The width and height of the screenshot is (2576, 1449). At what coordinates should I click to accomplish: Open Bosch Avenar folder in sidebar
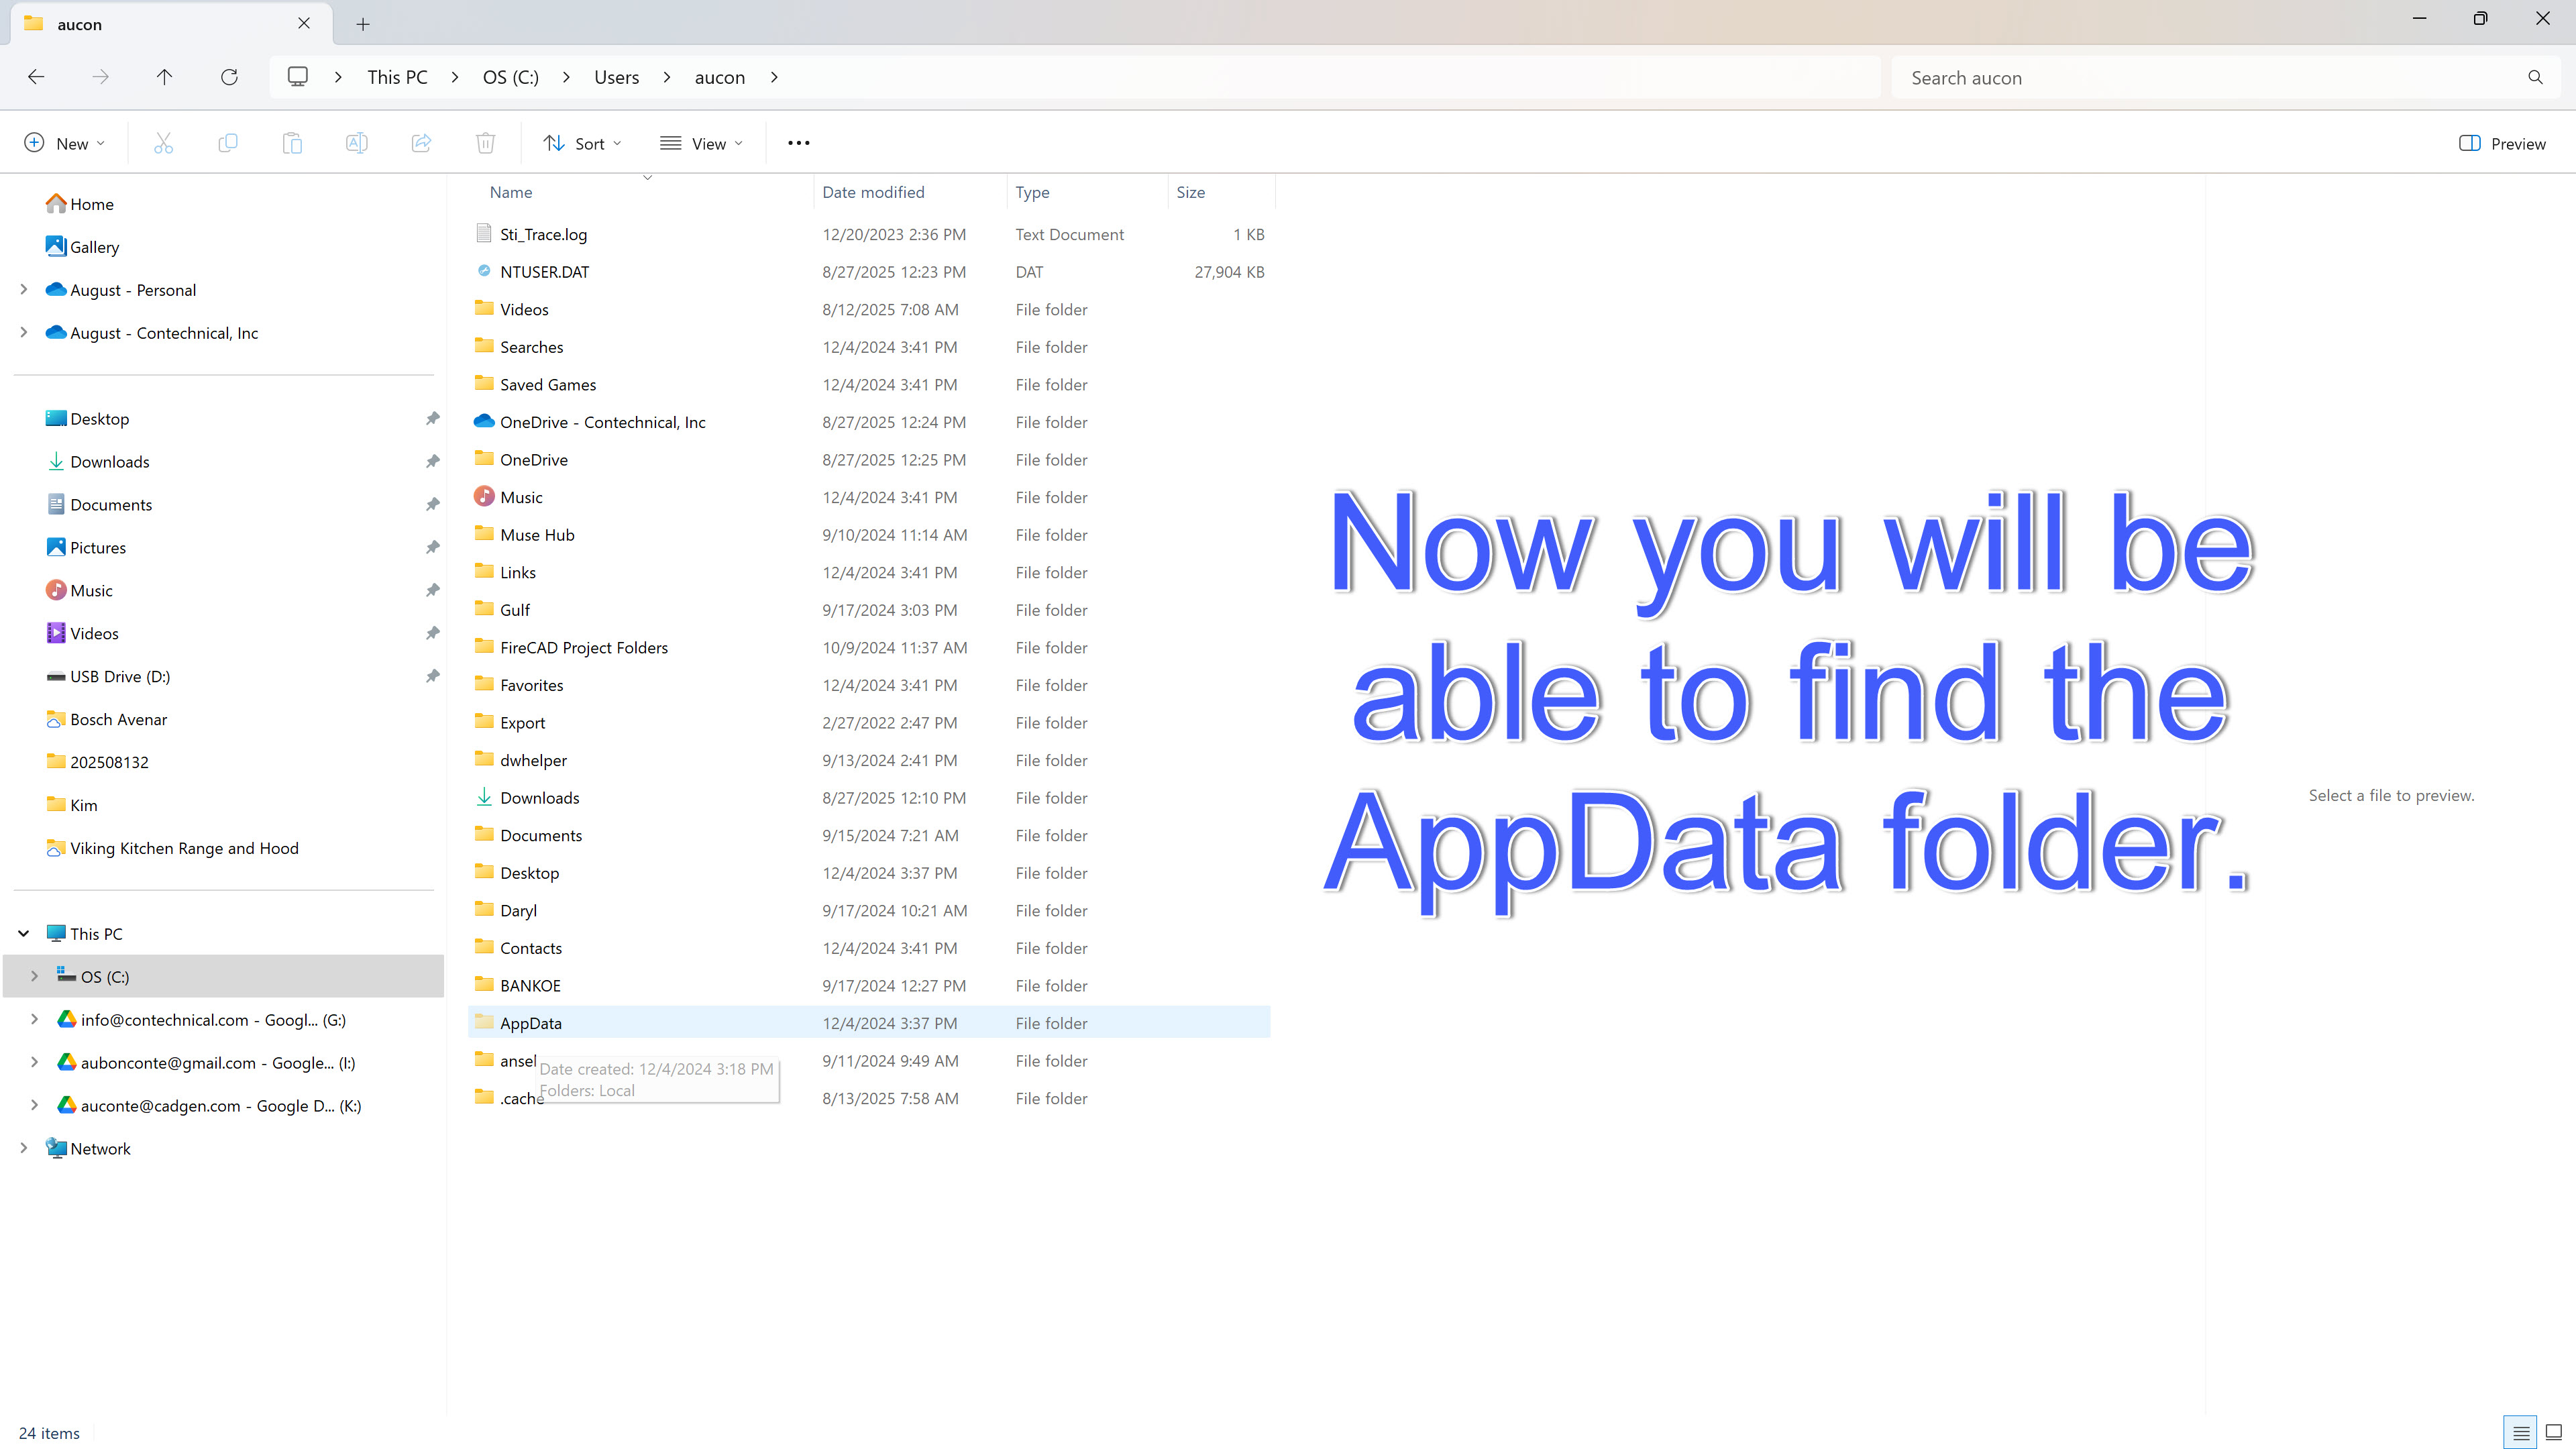(107, 720)
